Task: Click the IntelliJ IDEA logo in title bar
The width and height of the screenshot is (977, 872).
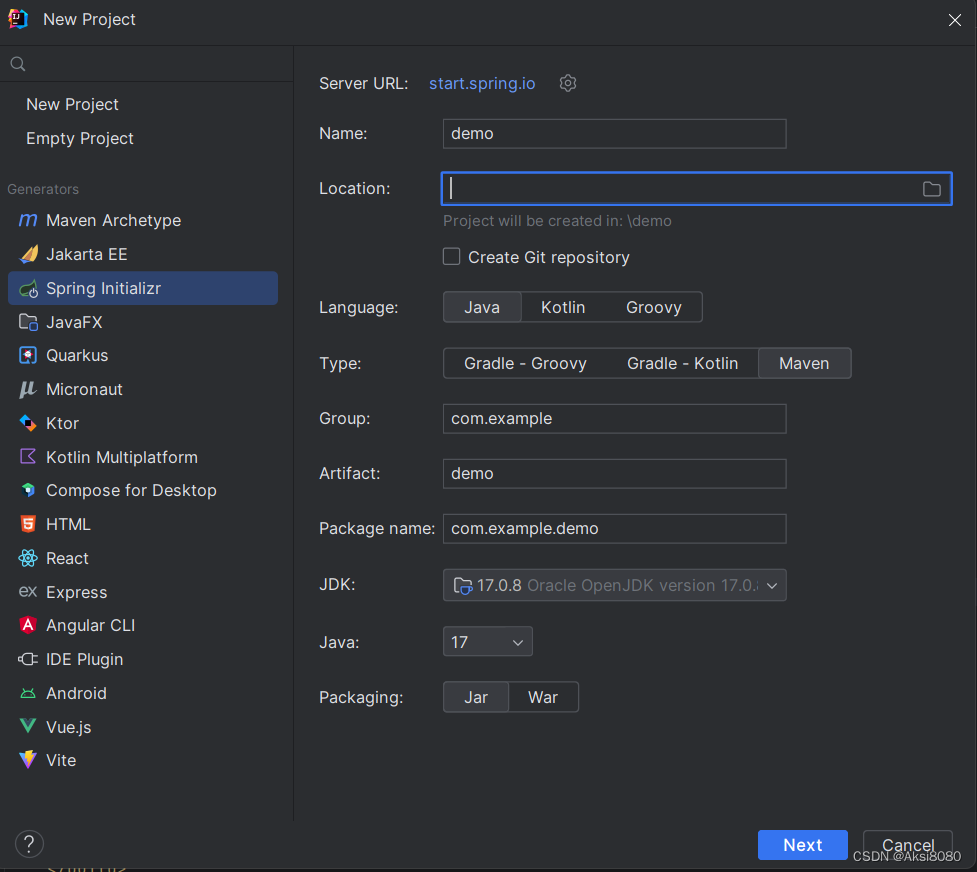Action: tap(18, 19)
